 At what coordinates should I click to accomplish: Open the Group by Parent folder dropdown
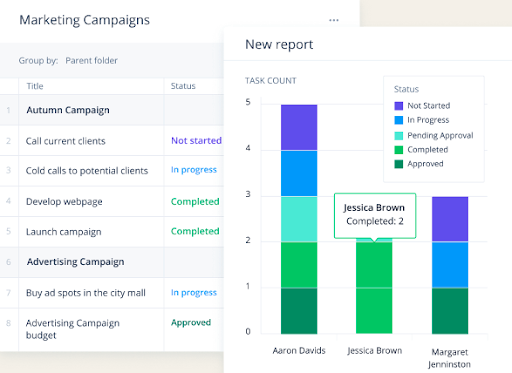(x=91, y=61)
